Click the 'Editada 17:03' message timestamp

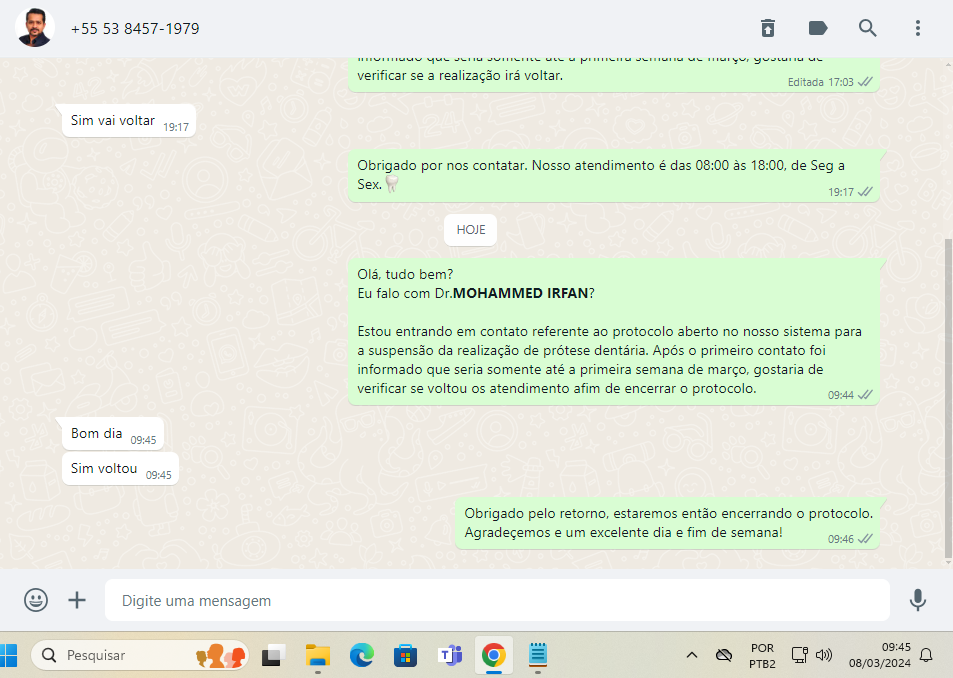coord(821,82)
